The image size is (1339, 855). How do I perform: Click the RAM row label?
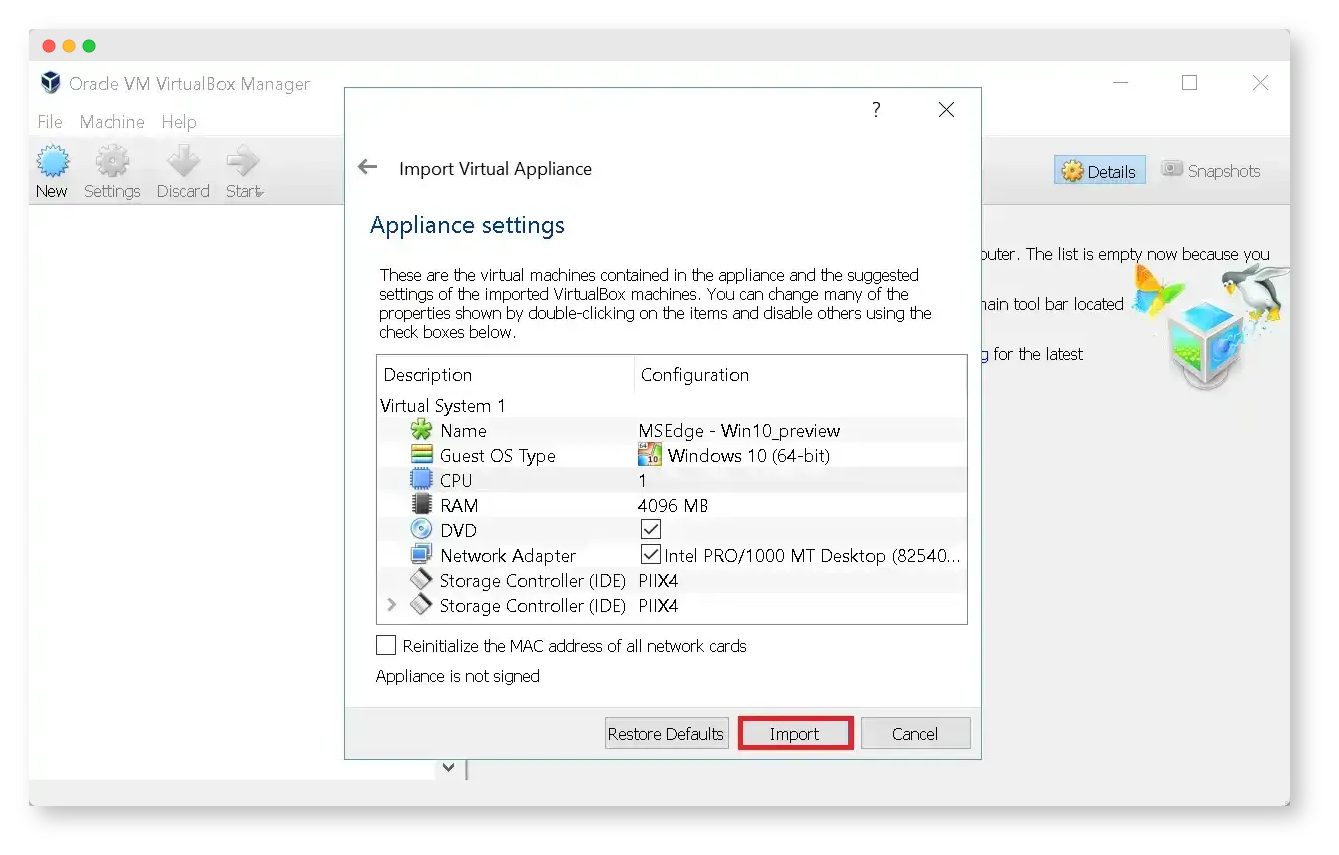point(459,506)
